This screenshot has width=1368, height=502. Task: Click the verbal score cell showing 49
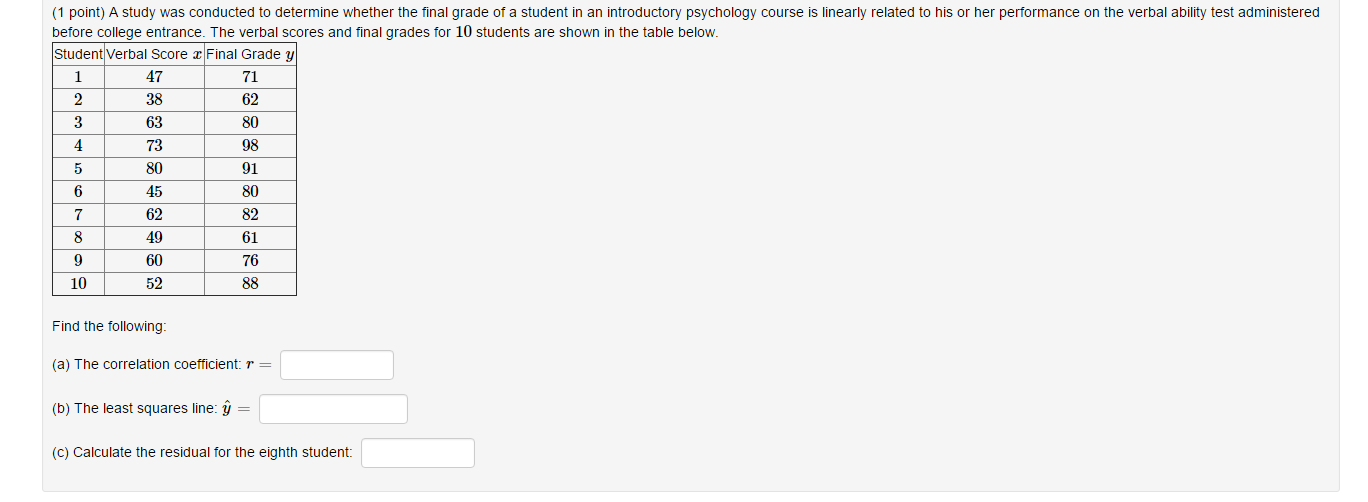[154, 238]
